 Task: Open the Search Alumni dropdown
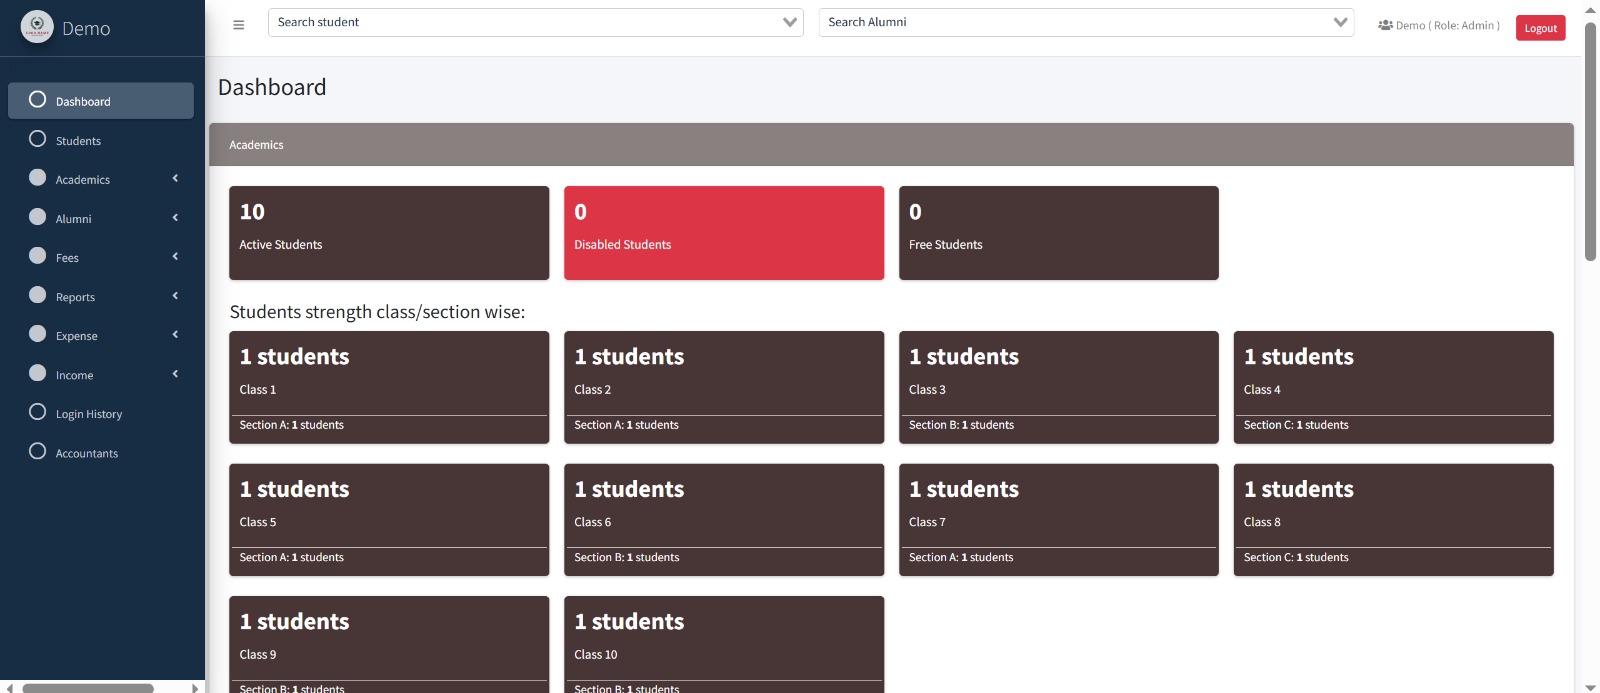click(x=1085, y=22)
